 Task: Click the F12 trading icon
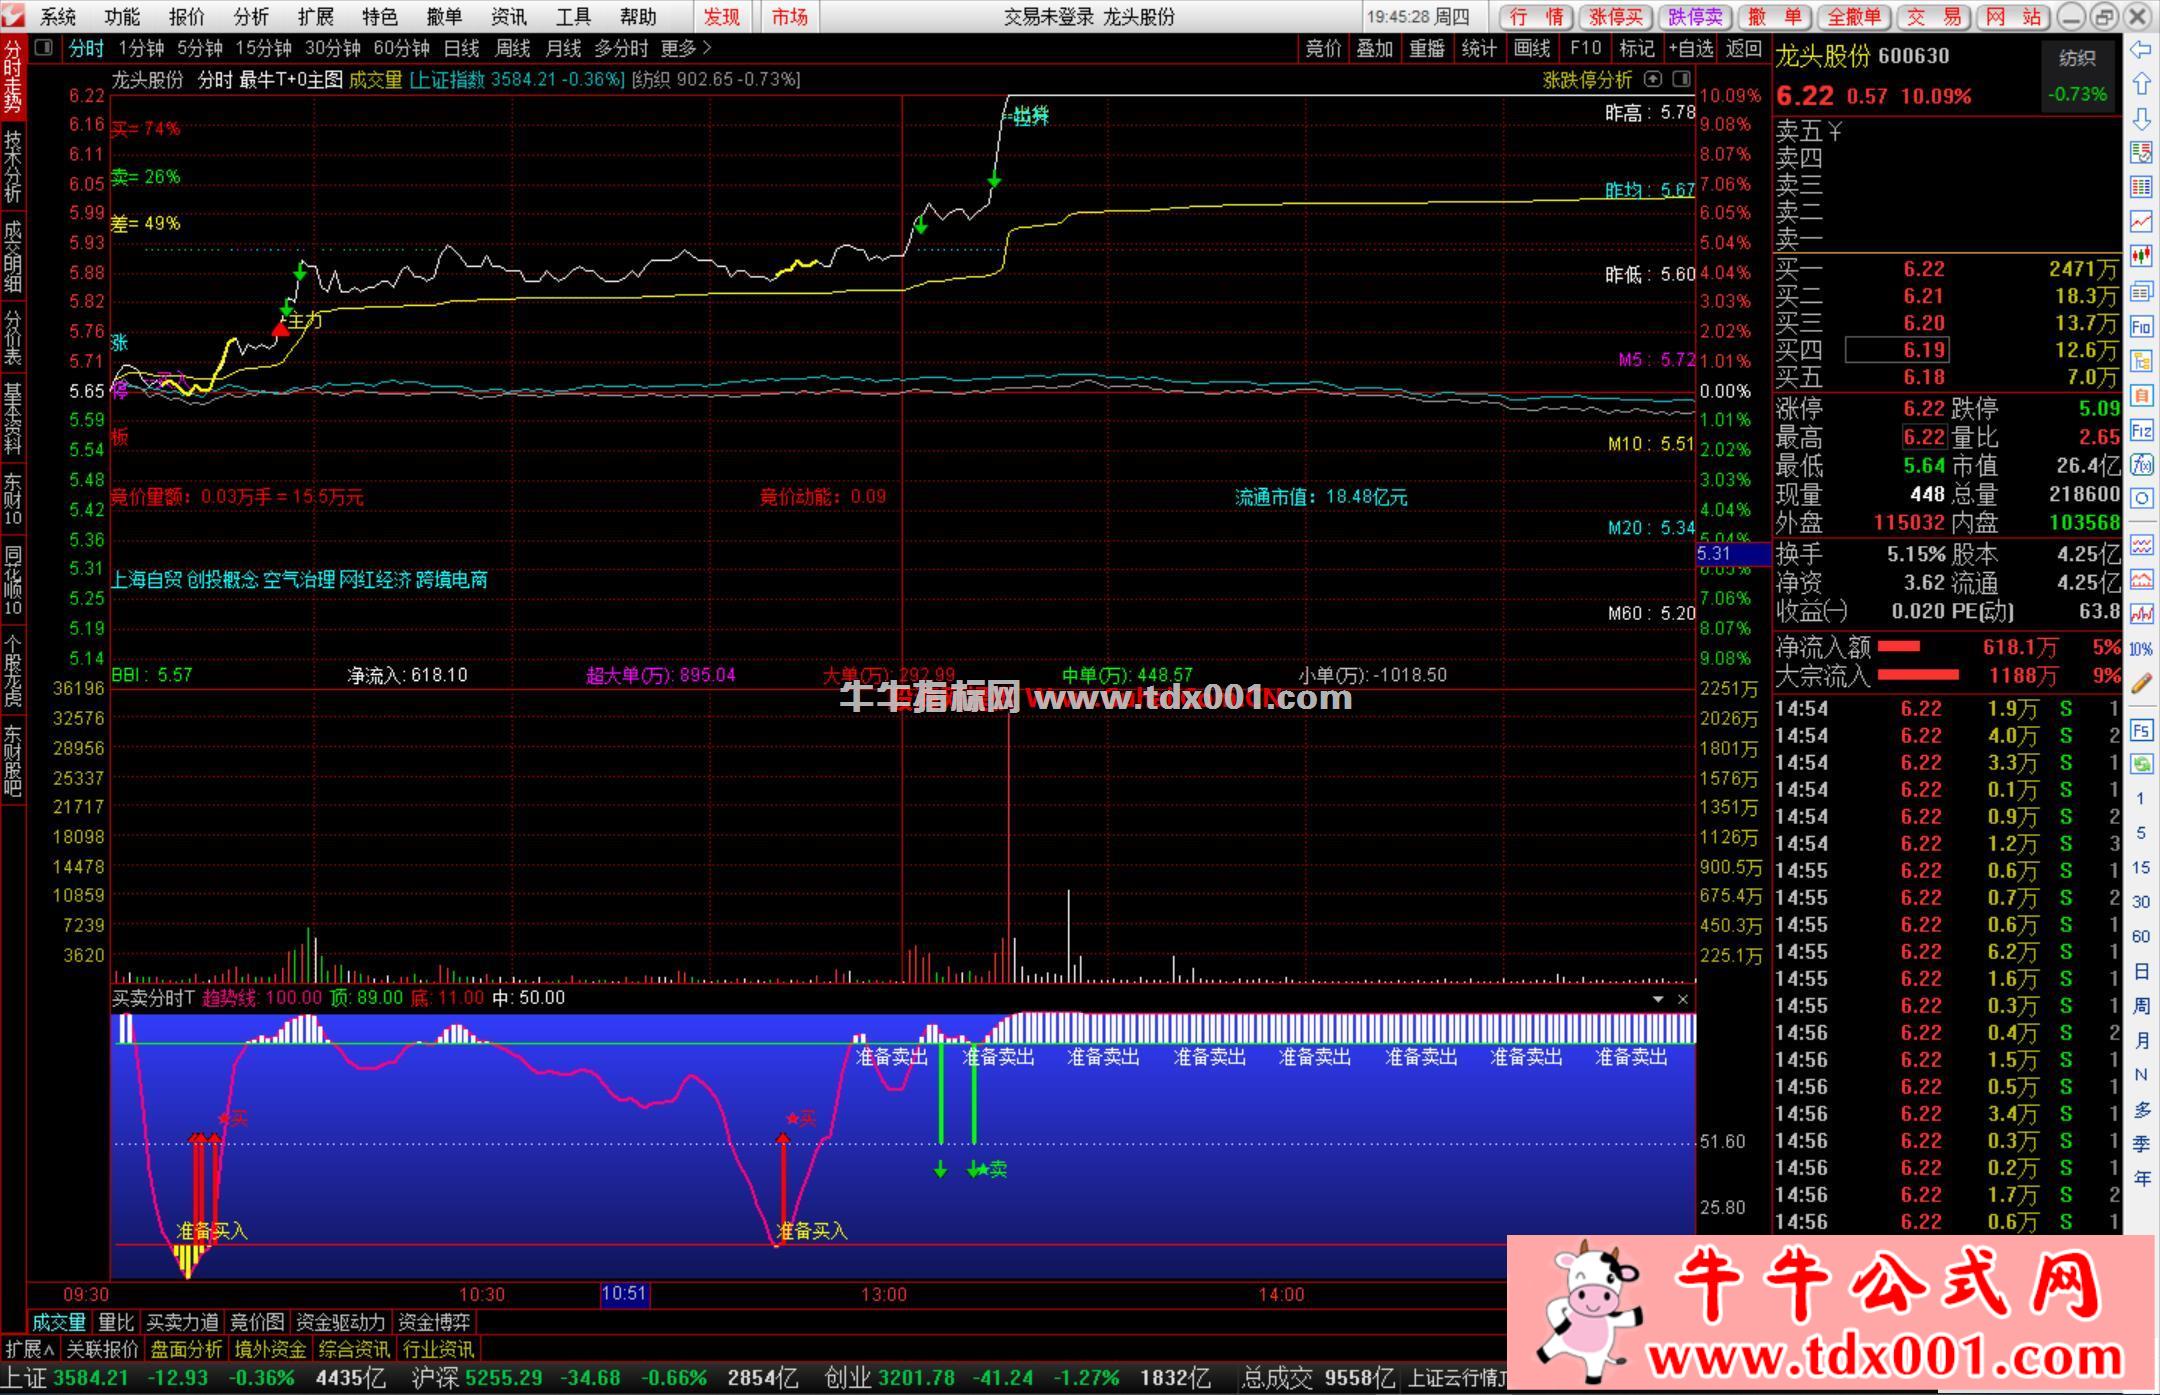[x=2141, y=431]
